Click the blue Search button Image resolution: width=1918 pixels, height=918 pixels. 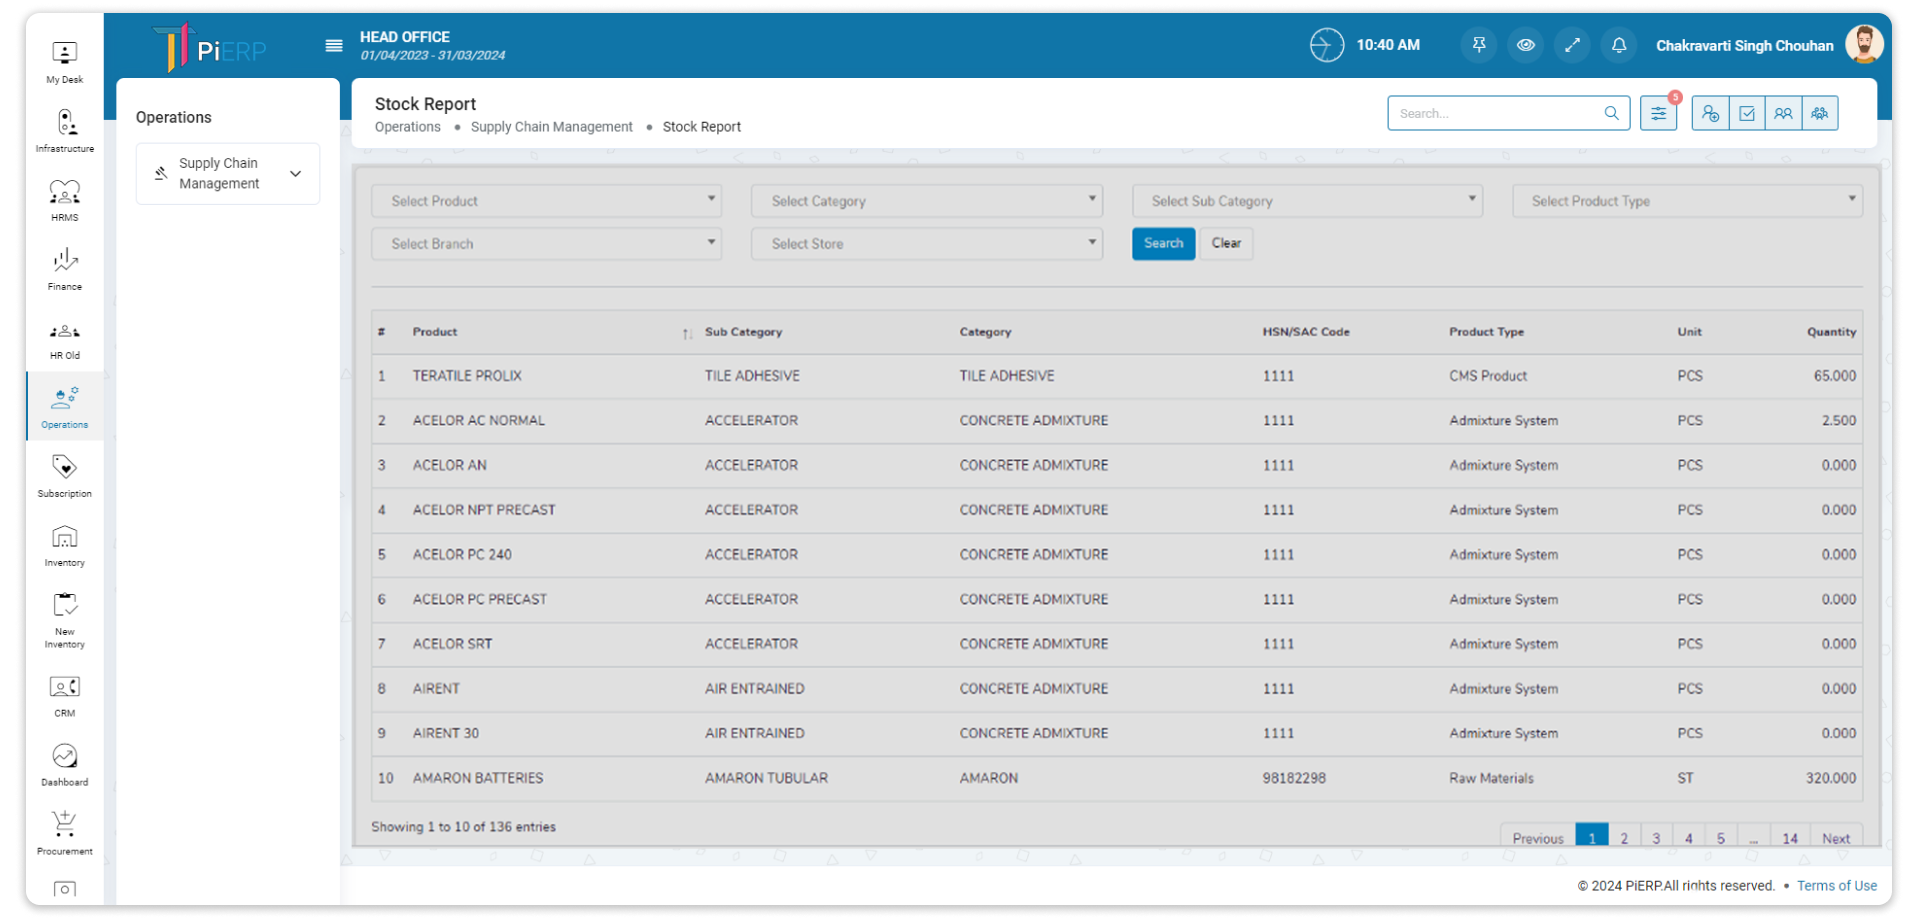(1163, 243)
